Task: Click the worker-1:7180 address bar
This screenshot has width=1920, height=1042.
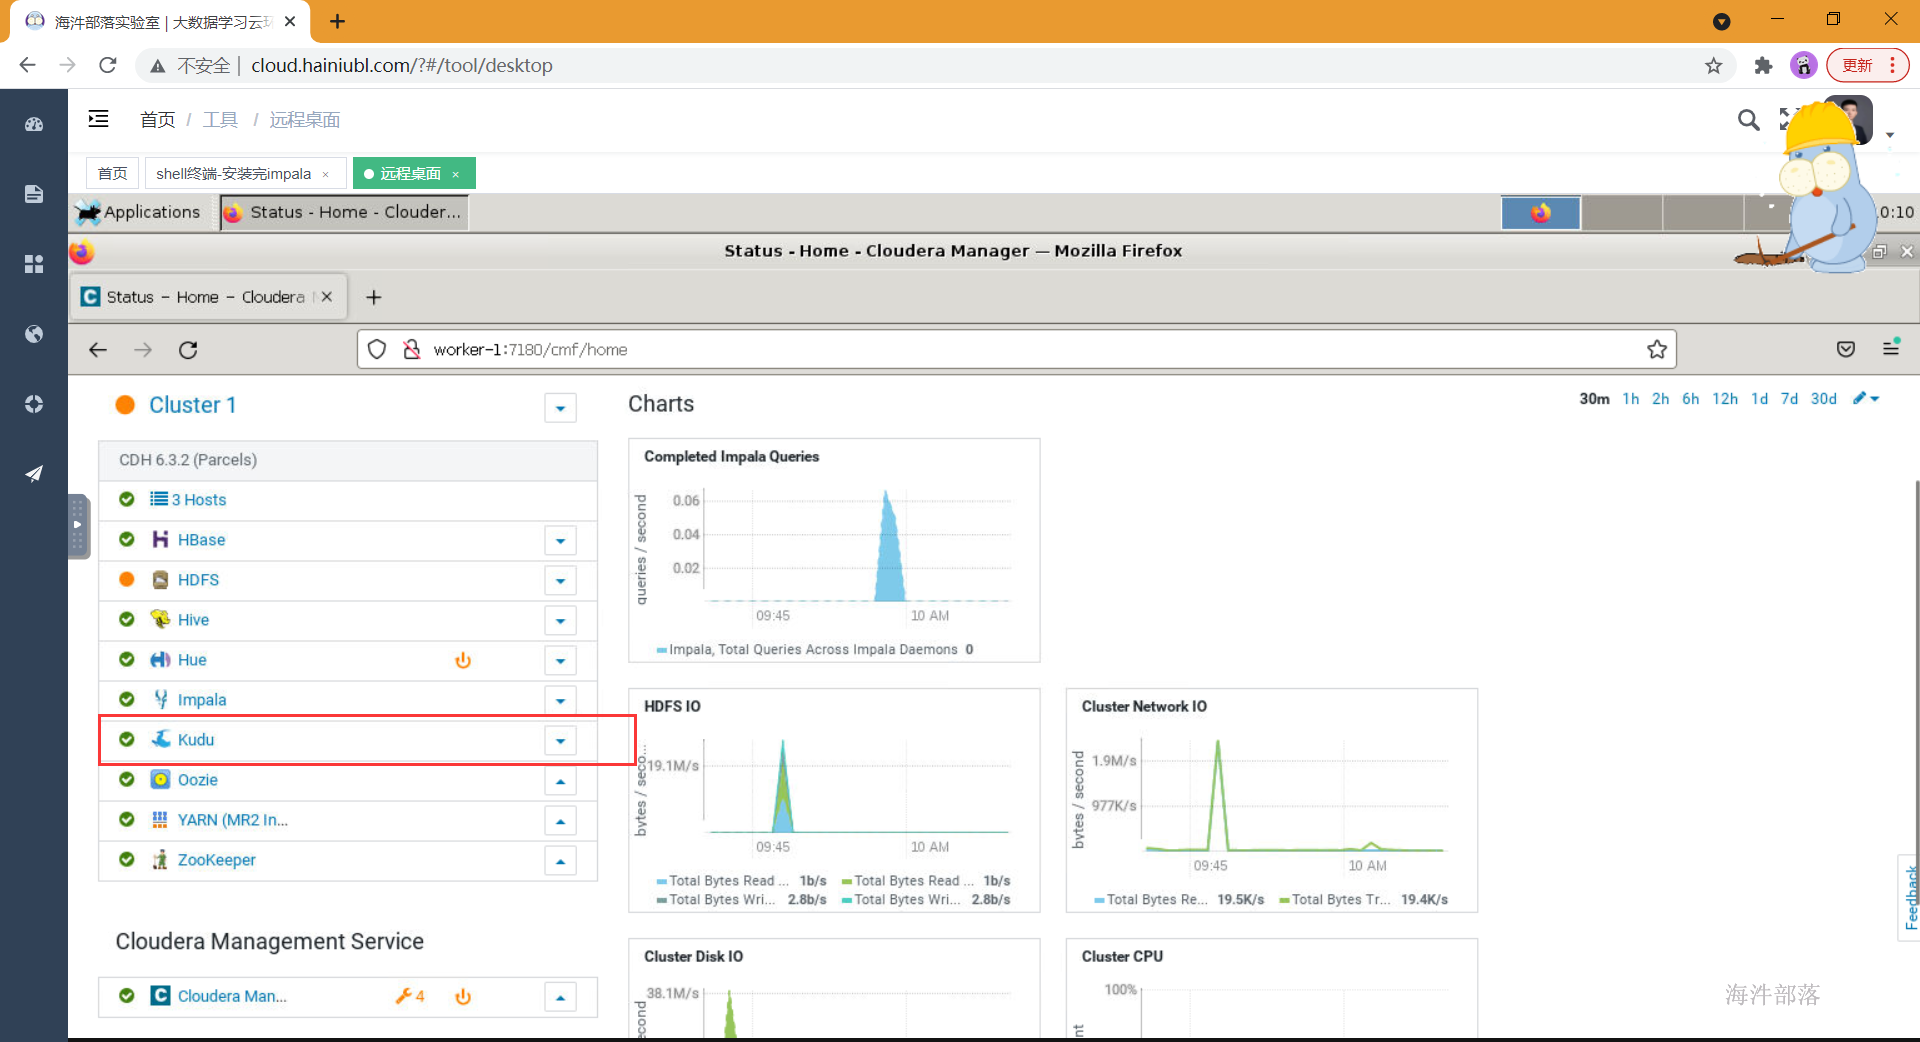Action: pos(1017,349)
